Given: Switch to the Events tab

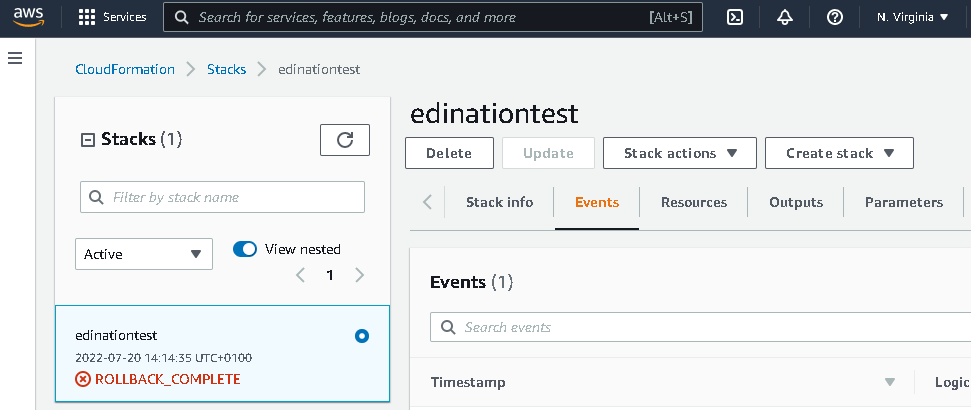Looking at the screenshot, I should pyautogui.click(x=597, y=203).
